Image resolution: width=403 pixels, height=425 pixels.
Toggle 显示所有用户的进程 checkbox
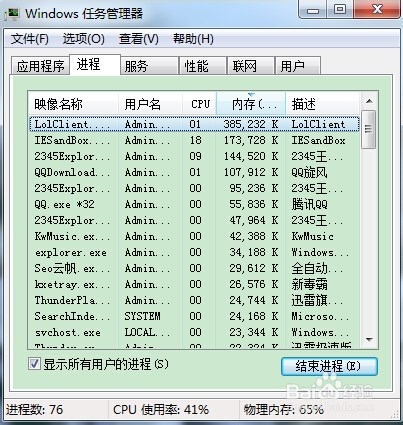pos(34,364)
